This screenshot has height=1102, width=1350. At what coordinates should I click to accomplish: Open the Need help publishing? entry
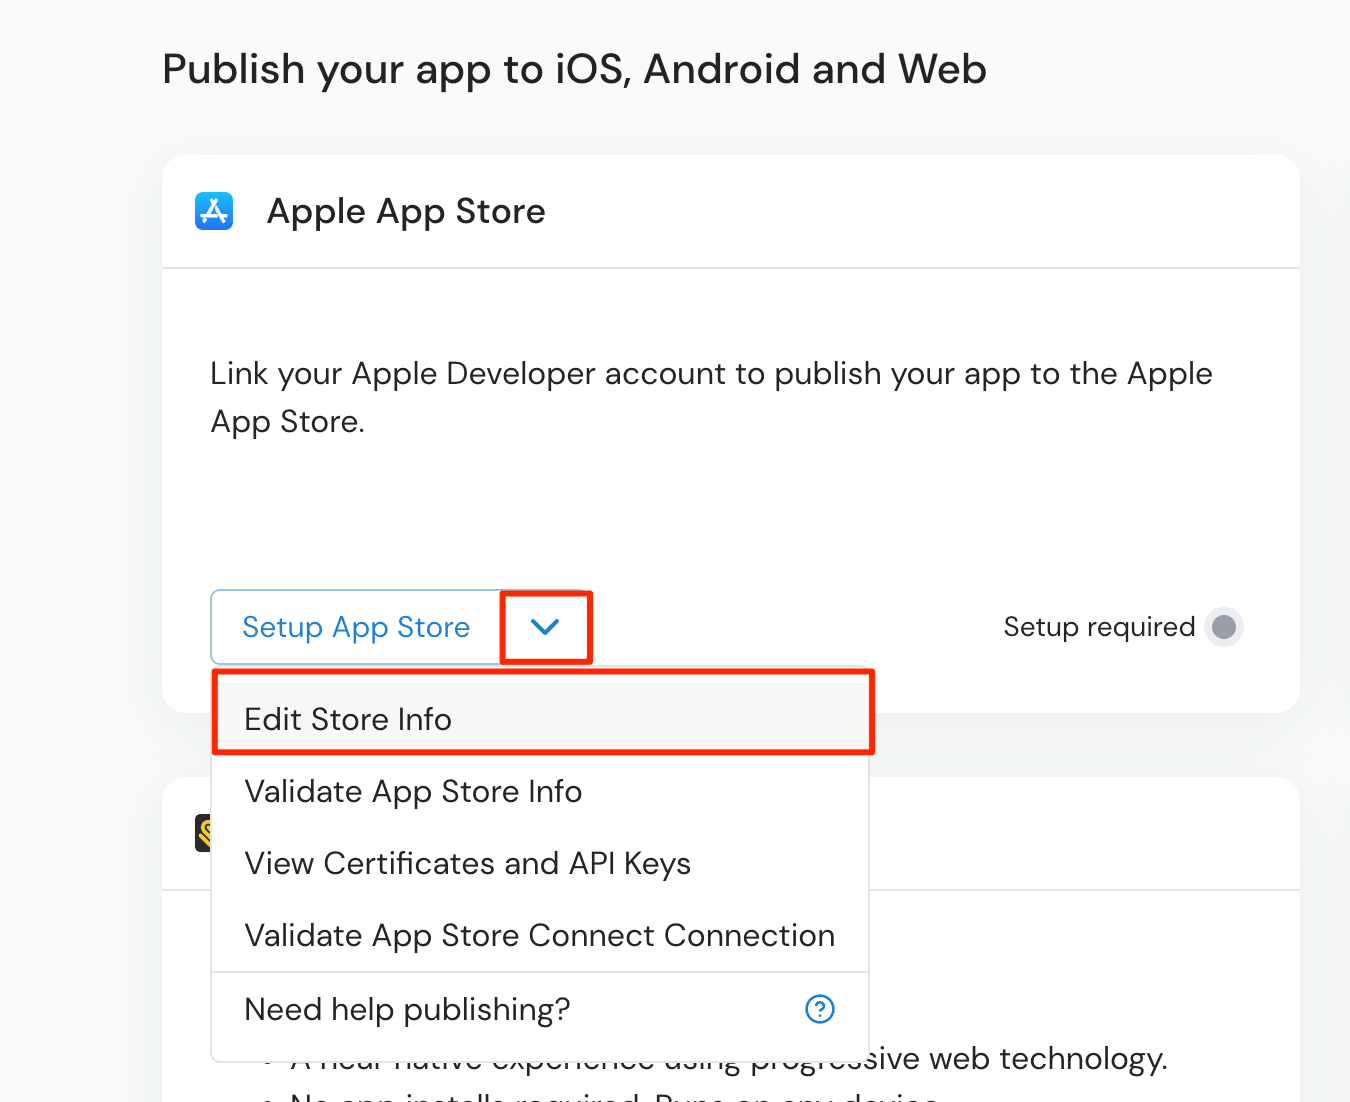(407, 1009)
